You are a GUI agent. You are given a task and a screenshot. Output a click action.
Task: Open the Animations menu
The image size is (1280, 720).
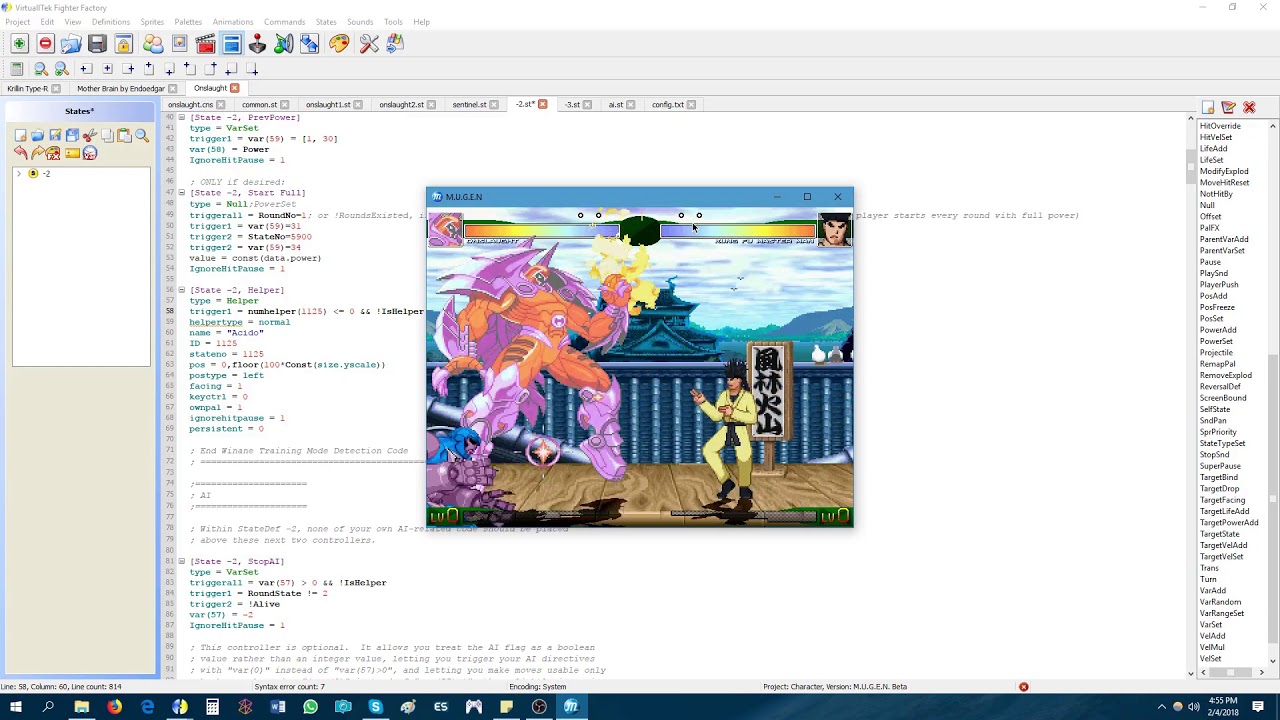click(x=232, y=22)
